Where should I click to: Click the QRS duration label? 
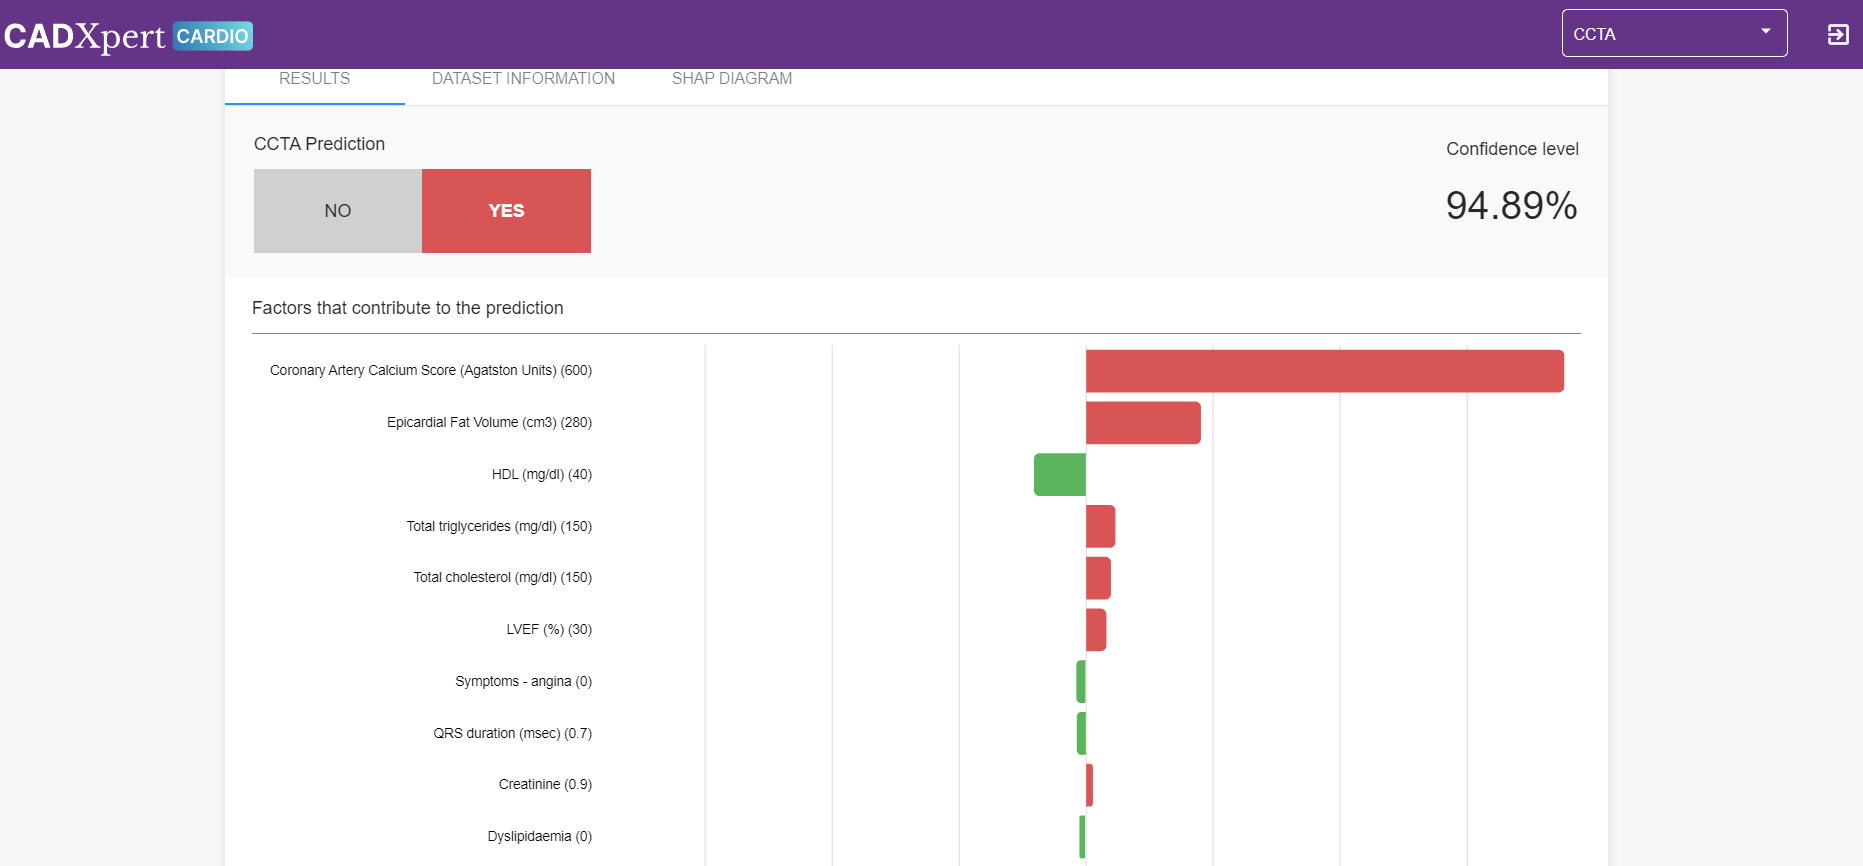click(512, 734)
